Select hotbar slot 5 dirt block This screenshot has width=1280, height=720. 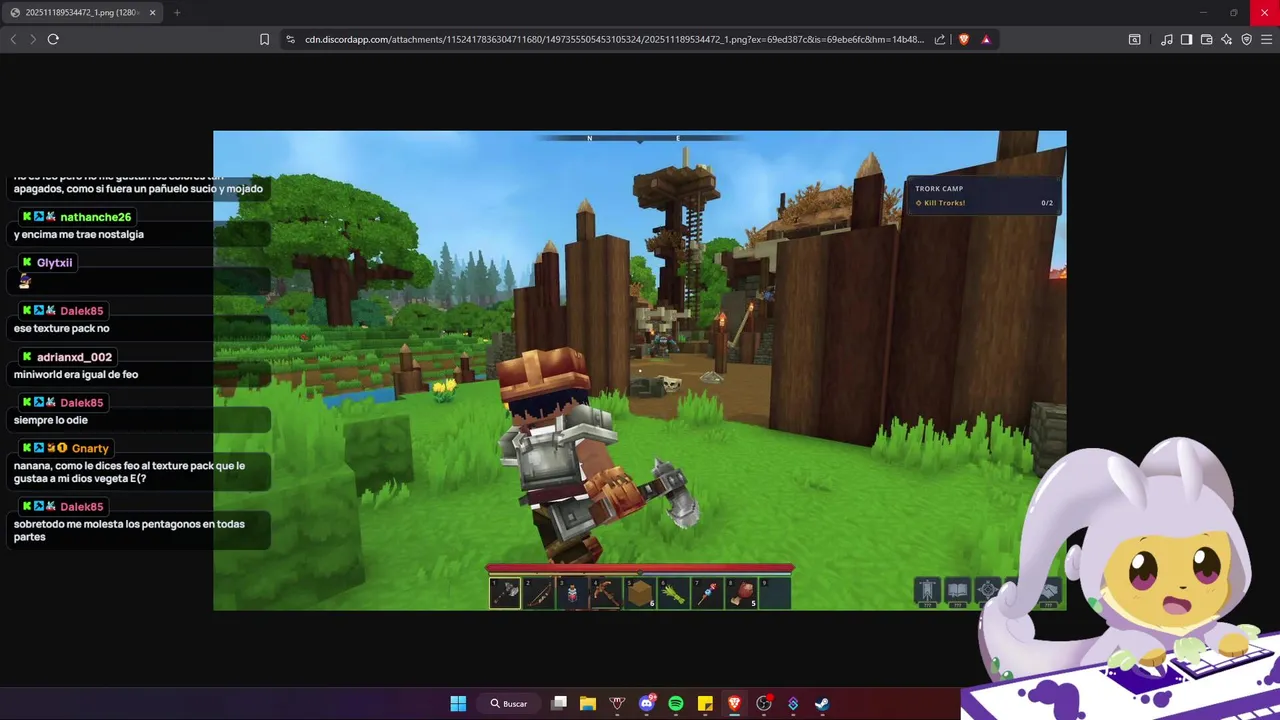640,593
